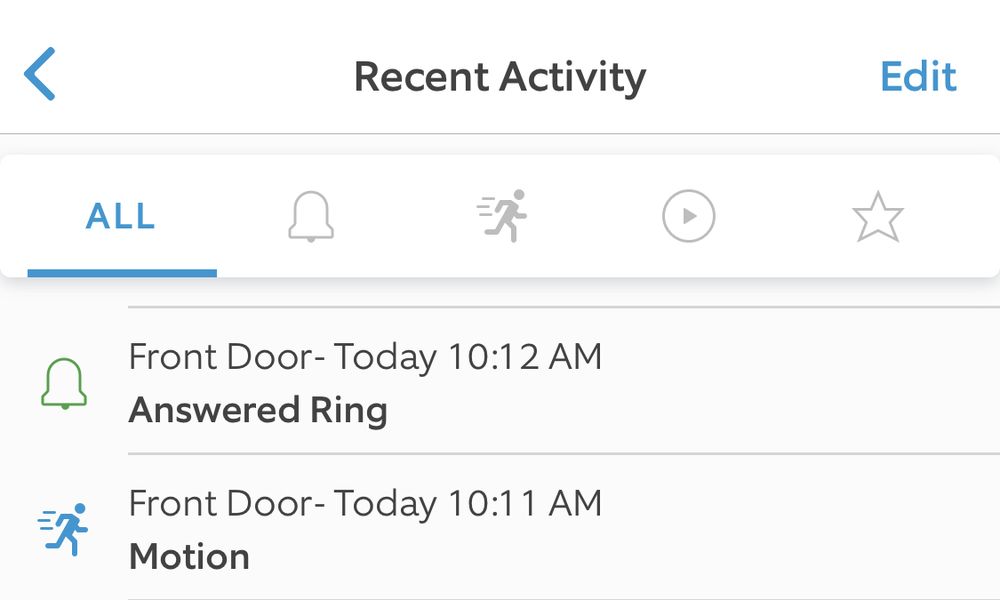Select 'Front Door- Today 10:11 AM' timestamp line
Viewport: 1000px width, 600px height.
[365, 502]
